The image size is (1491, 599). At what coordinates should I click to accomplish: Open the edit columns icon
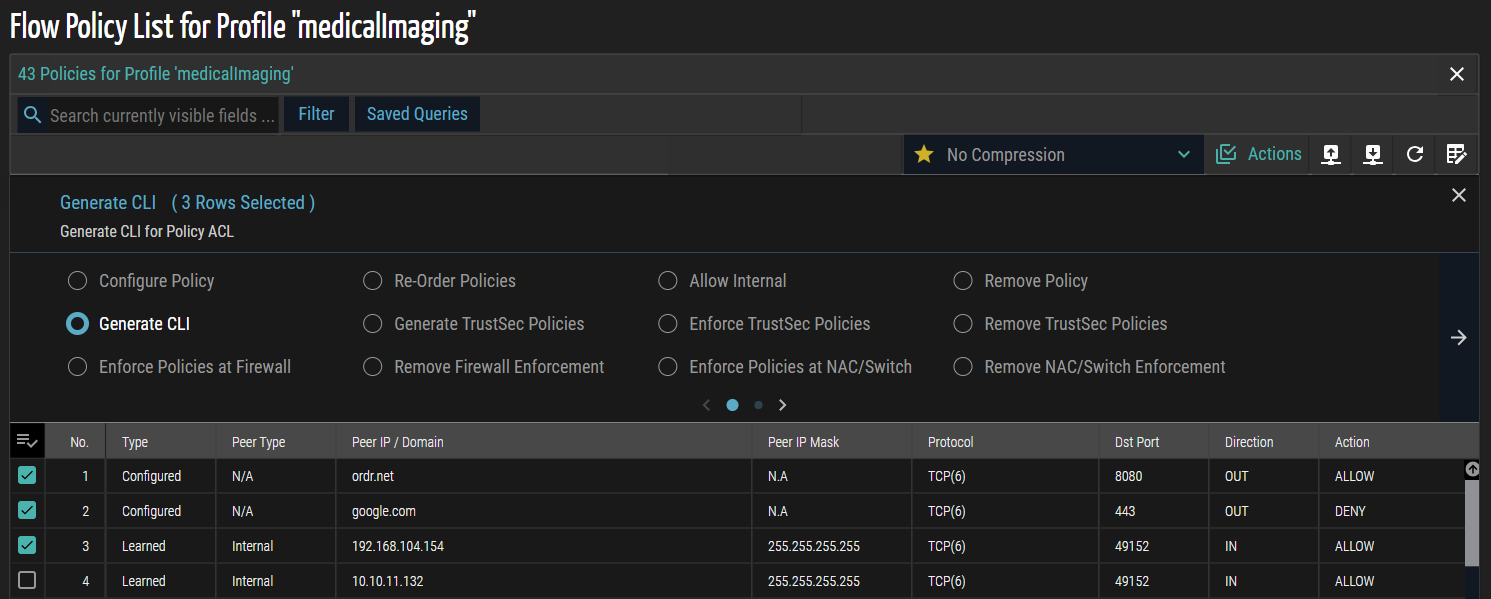tap(1456, 154)
